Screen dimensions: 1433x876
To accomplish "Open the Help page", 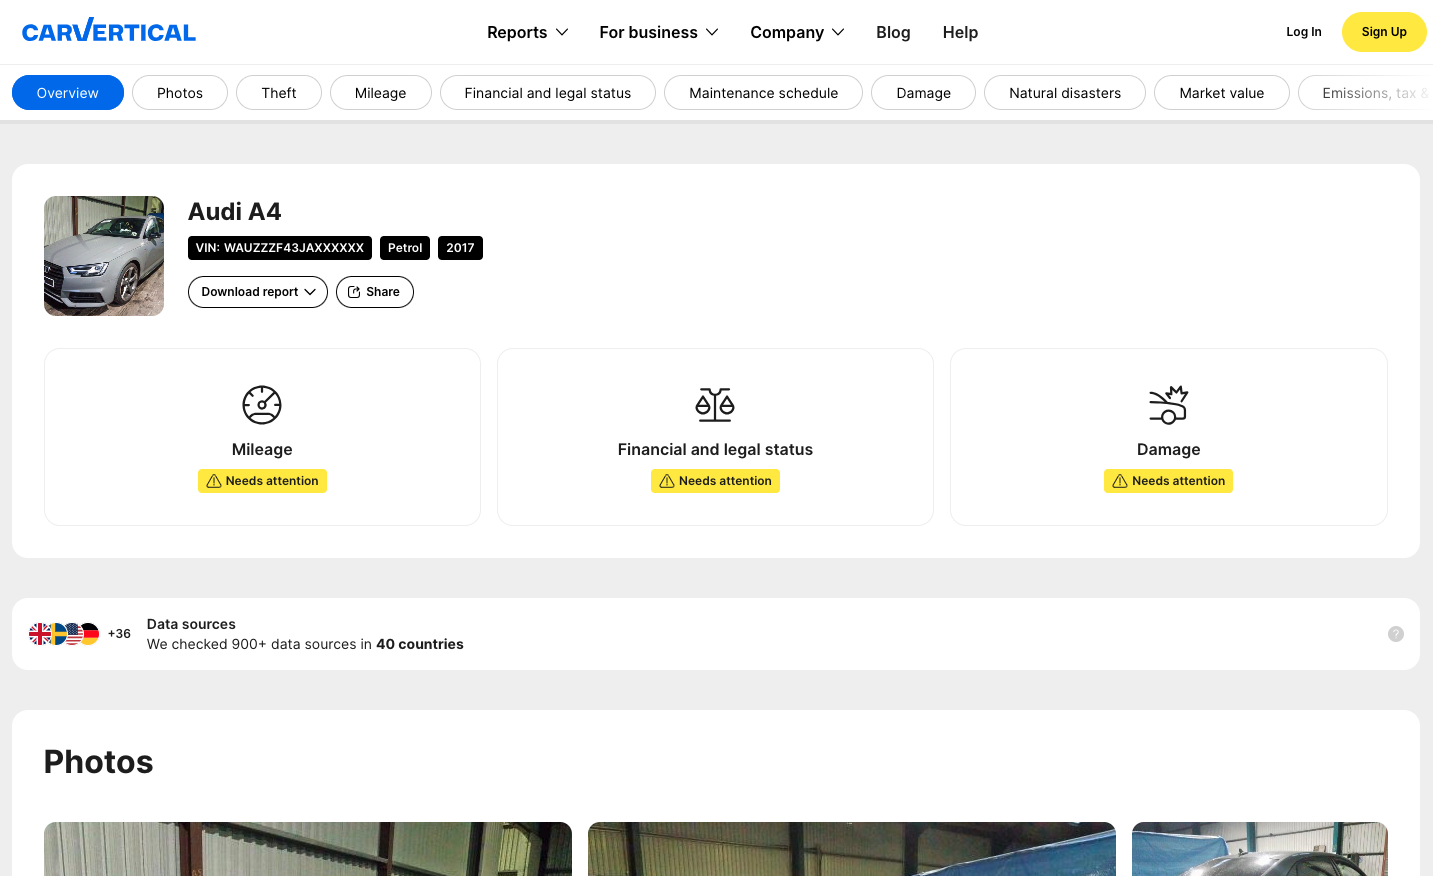I will click(960, 32).
